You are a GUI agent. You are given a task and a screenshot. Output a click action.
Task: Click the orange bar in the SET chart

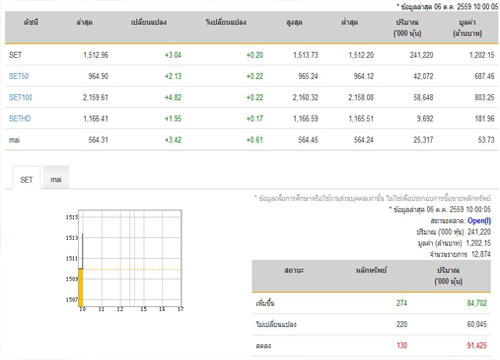point(81,287)
